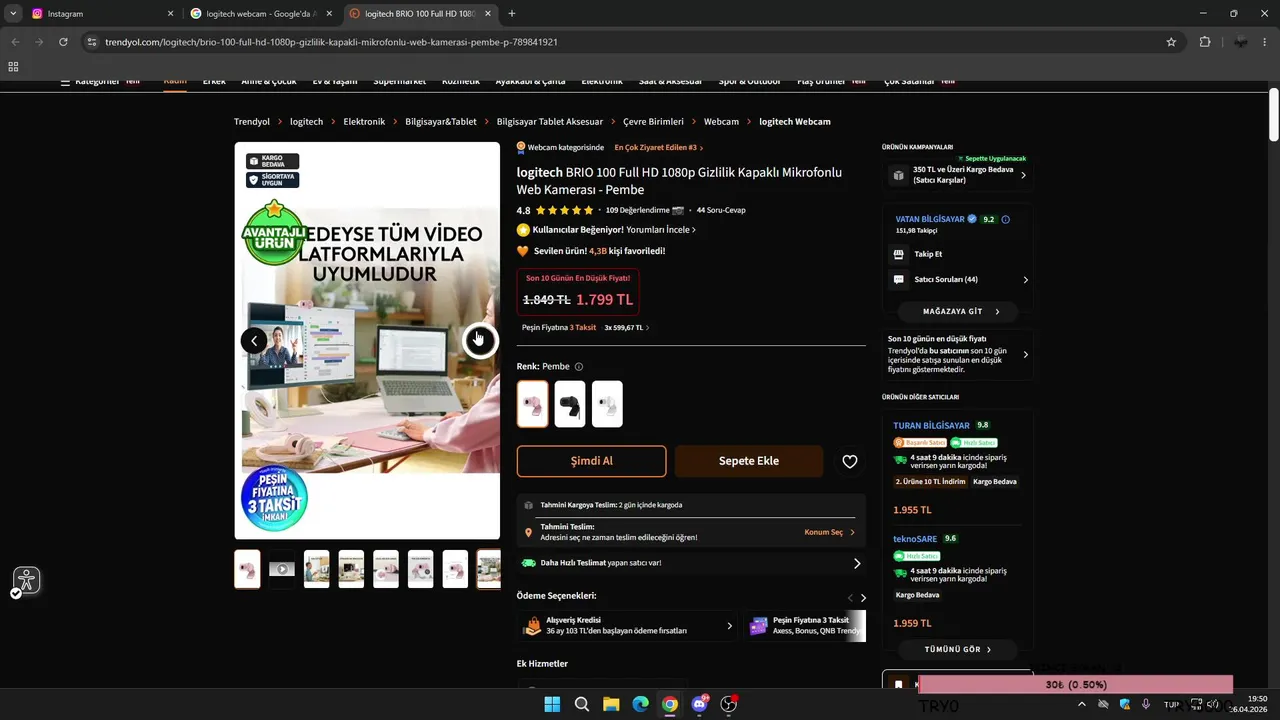Image resolution: width=1280 pixels, height=720 pixels.
Task: Expand Satıcı Soruları (44)
Action: [x=959, y=280]
